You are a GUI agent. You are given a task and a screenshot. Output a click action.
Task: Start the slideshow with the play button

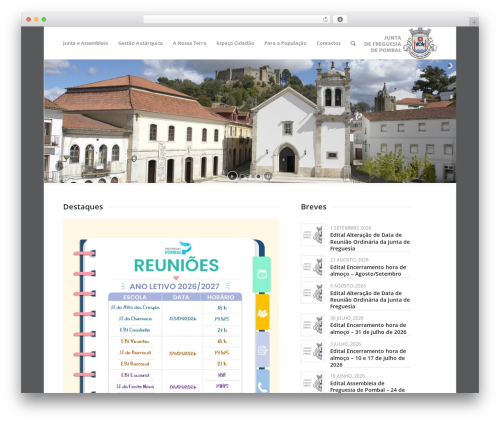pos(232,176)
